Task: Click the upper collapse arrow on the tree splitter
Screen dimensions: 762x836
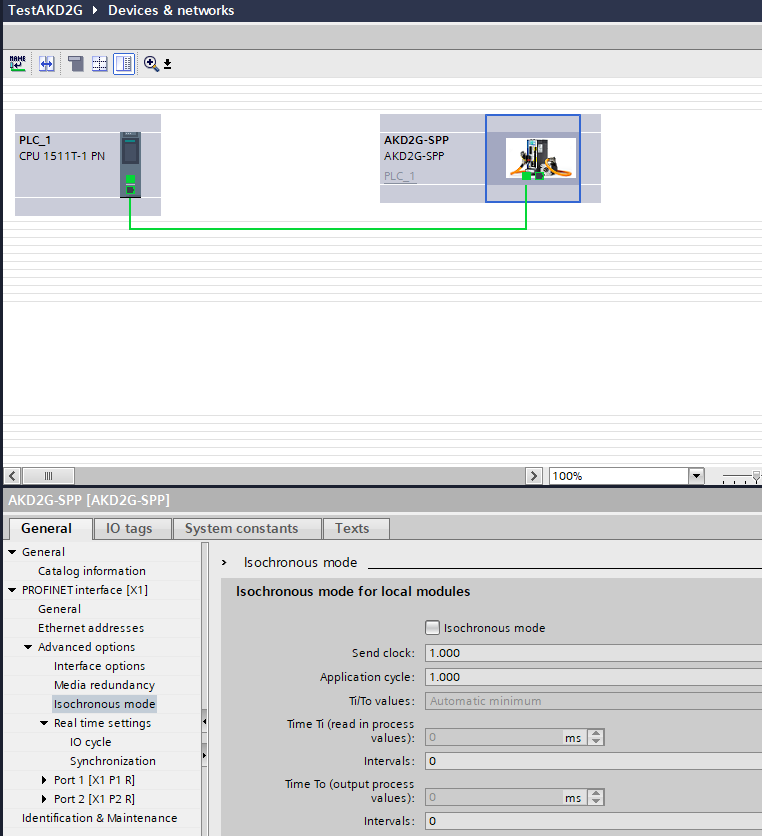Action: [x=204, y=722]
